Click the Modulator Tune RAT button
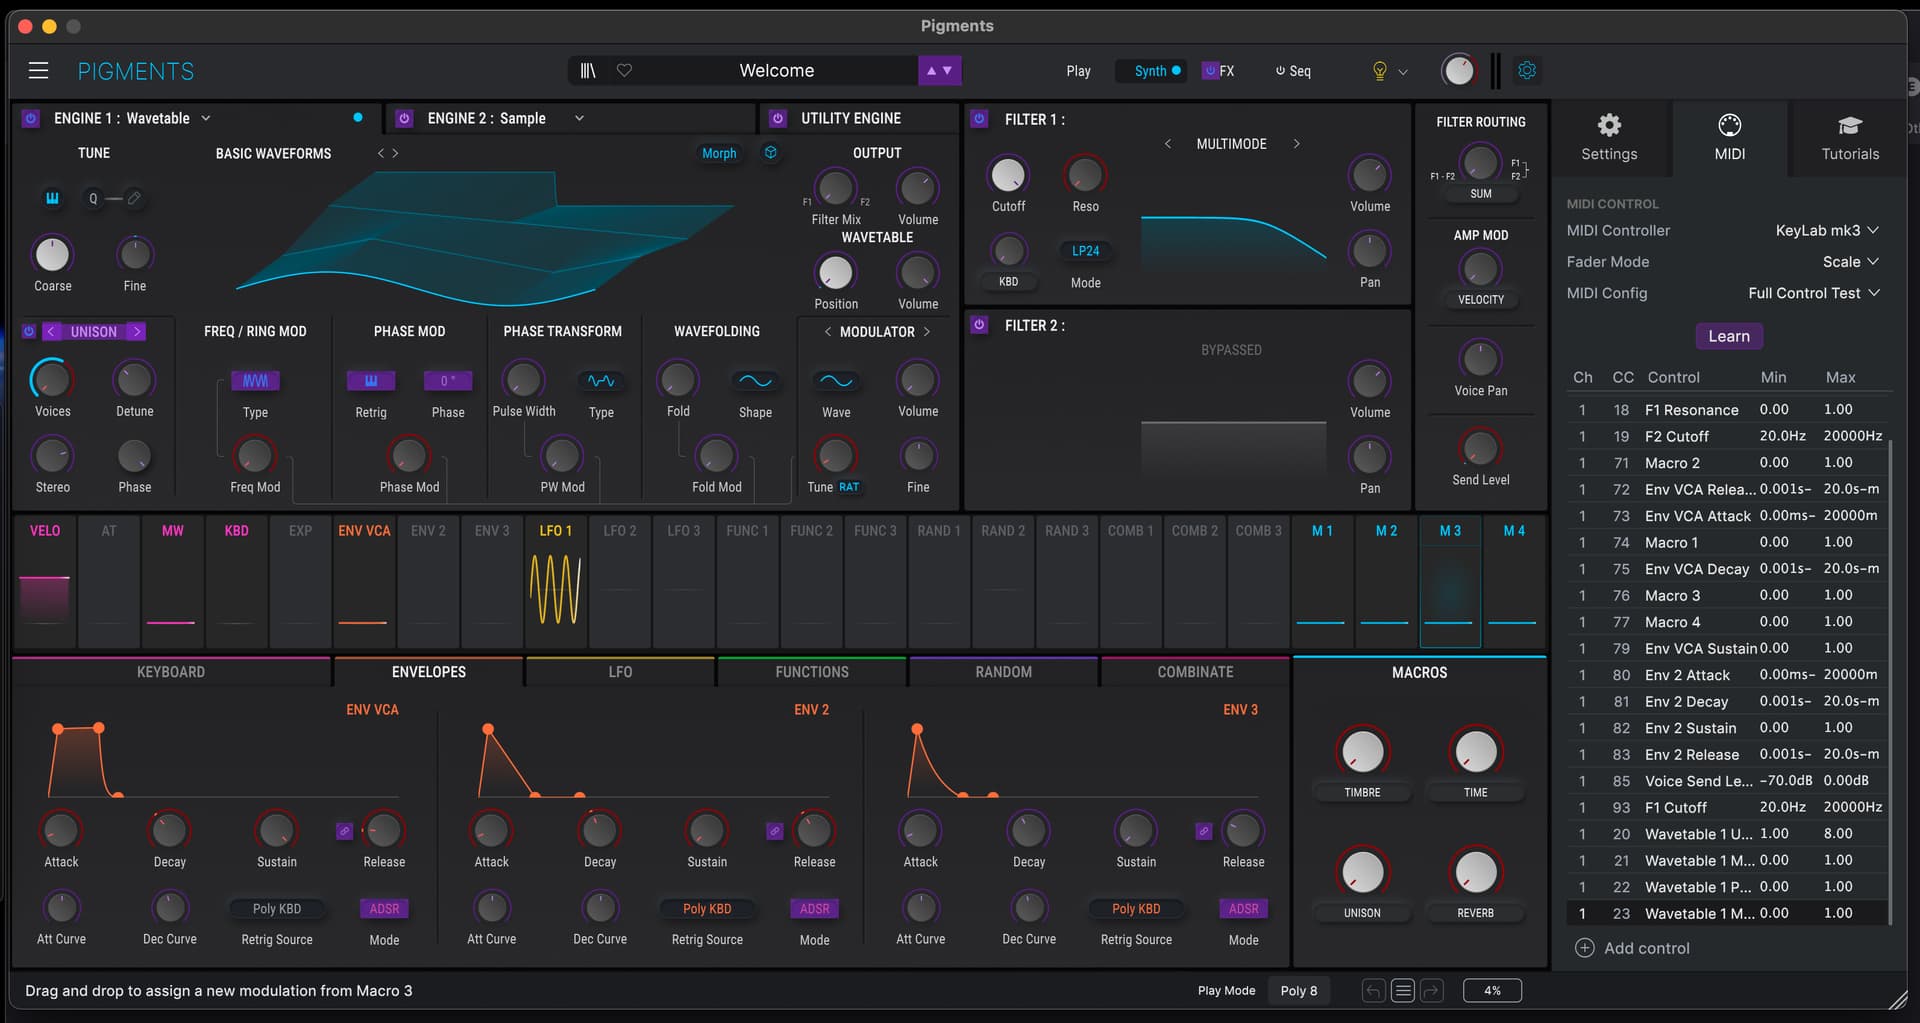 point(849,487)
